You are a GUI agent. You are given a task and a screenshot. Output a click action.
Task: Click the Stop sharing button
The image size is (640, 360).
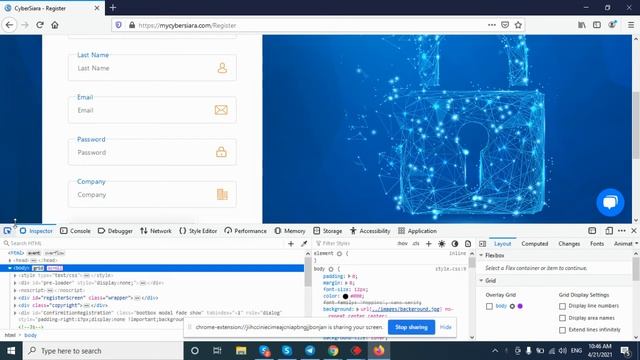(x=411, y=327)
